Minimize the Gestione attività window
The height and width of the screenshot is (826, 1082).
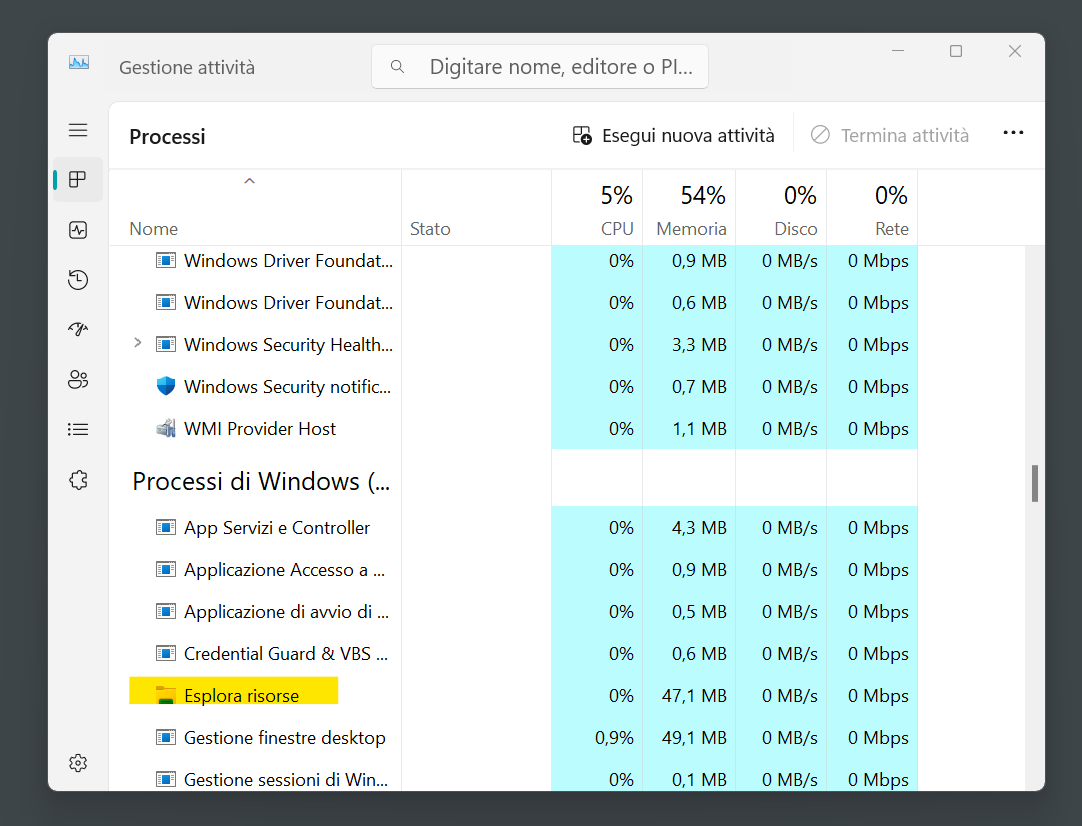[898, 51]
